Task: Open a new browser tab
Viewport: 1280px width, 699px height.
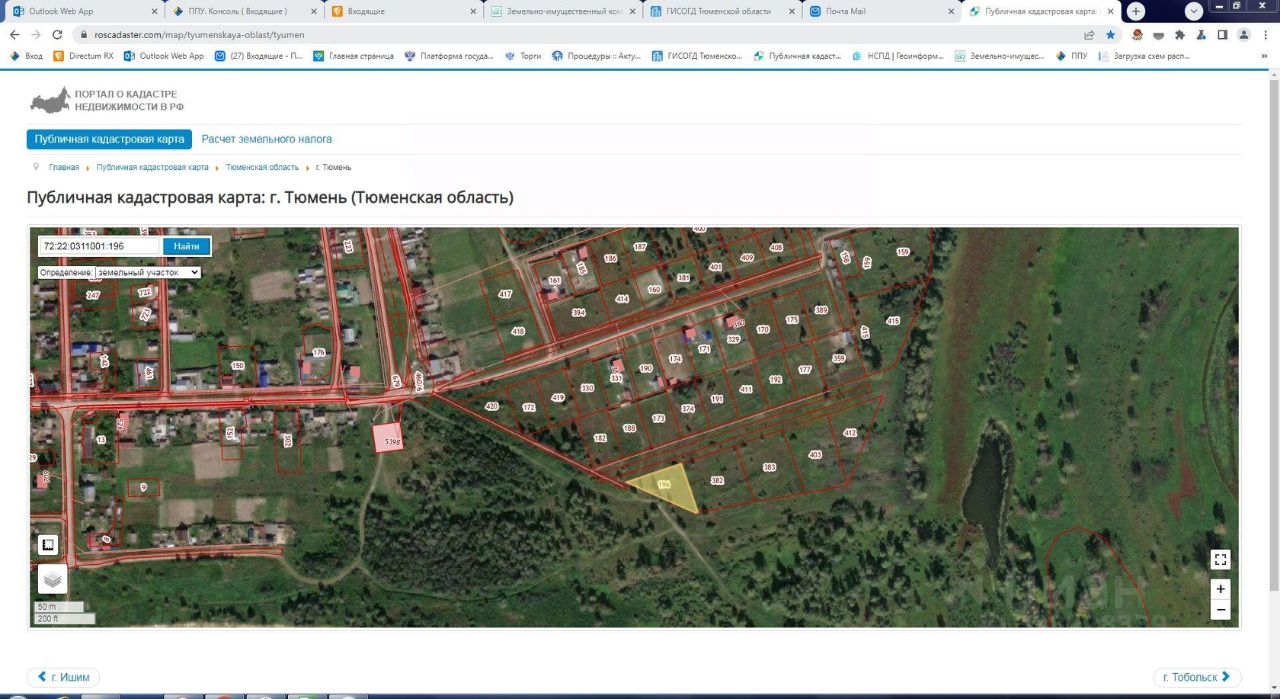Action: point(1136,11)
